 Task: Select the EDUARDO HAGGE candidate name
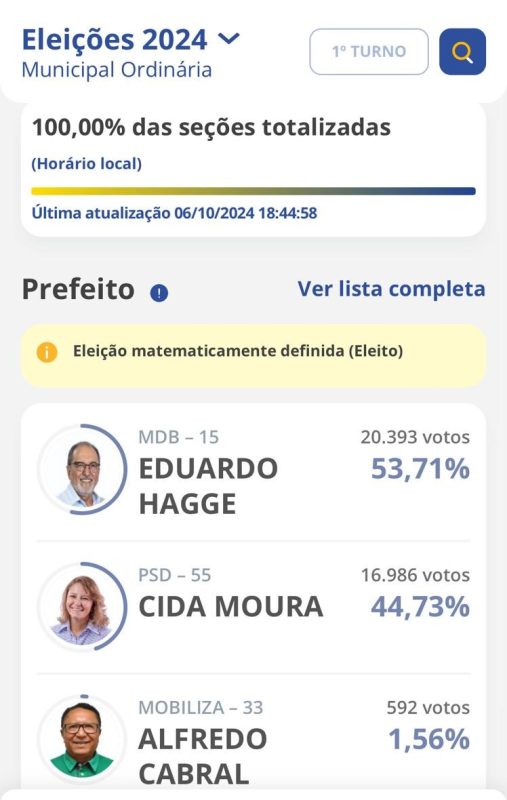208,486
